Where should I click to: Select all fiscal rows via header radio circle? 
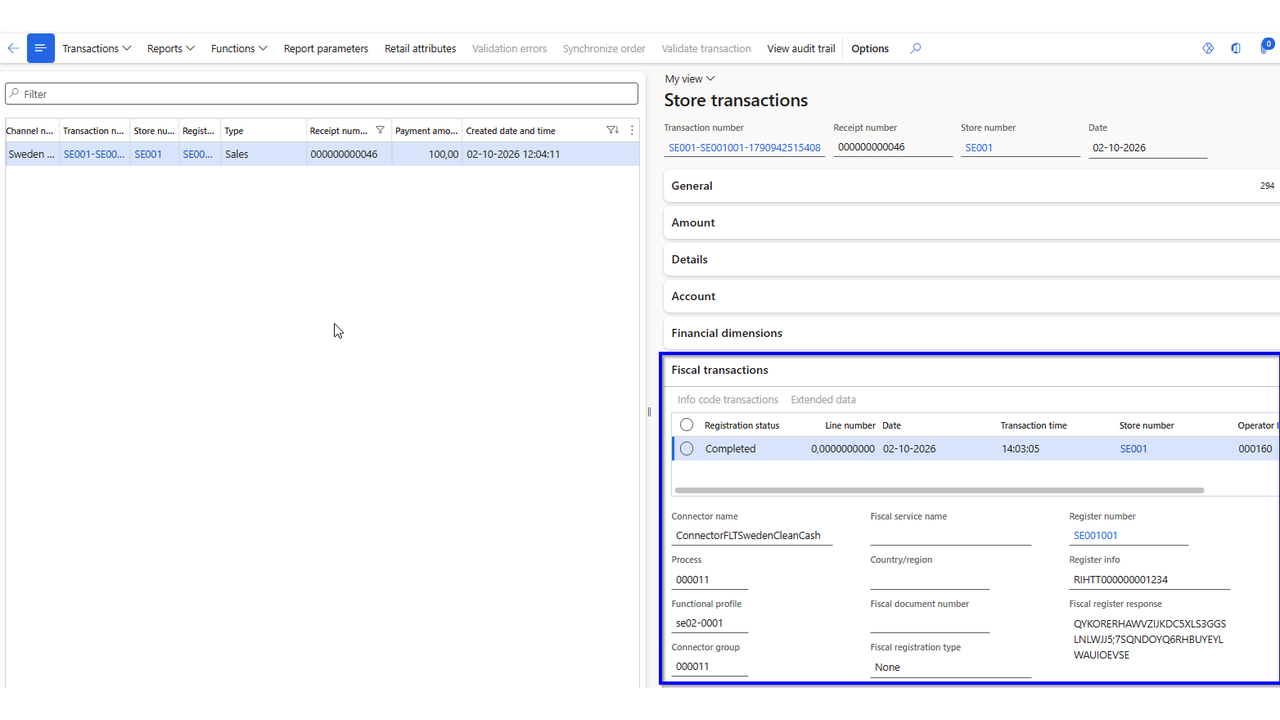click(686, 425)
